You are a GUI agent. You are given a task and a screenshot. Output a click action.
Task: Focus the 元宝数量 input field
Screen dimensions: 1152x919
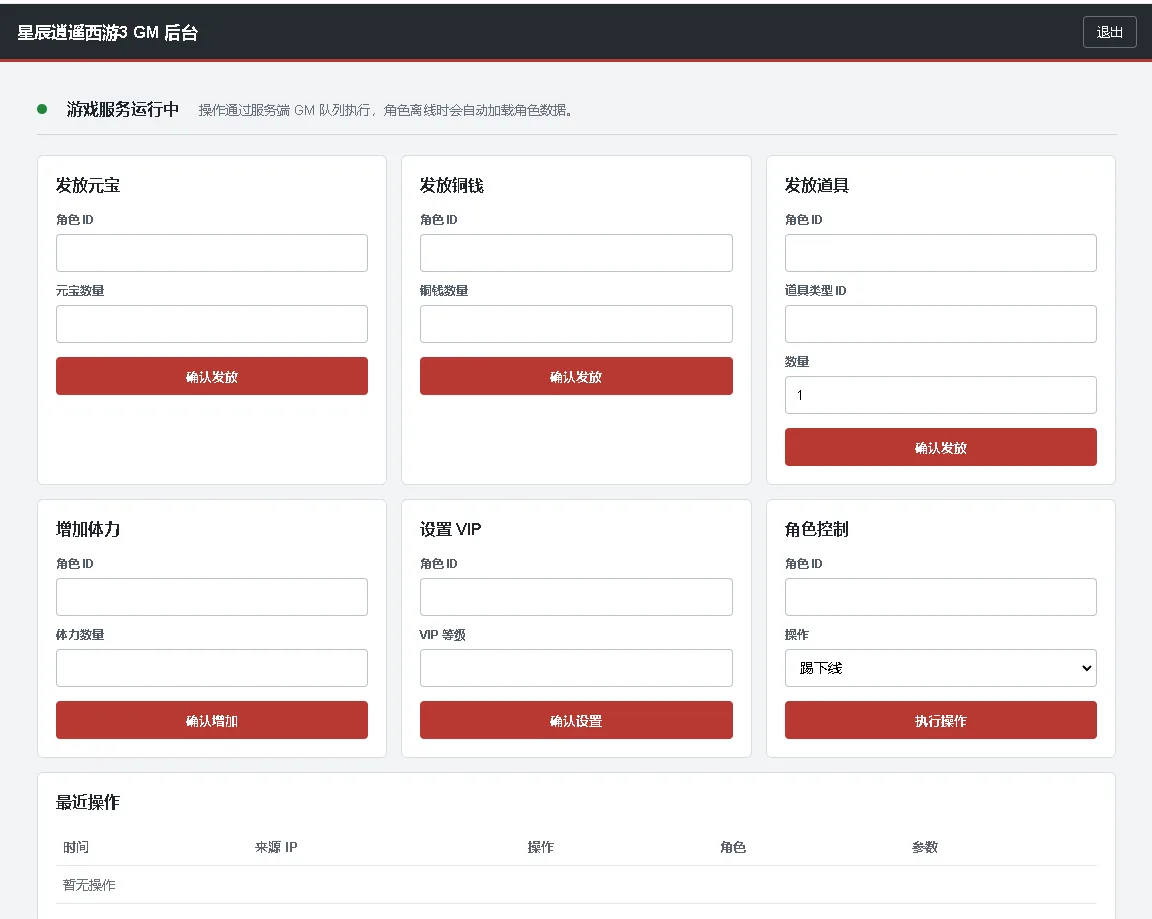212,324
